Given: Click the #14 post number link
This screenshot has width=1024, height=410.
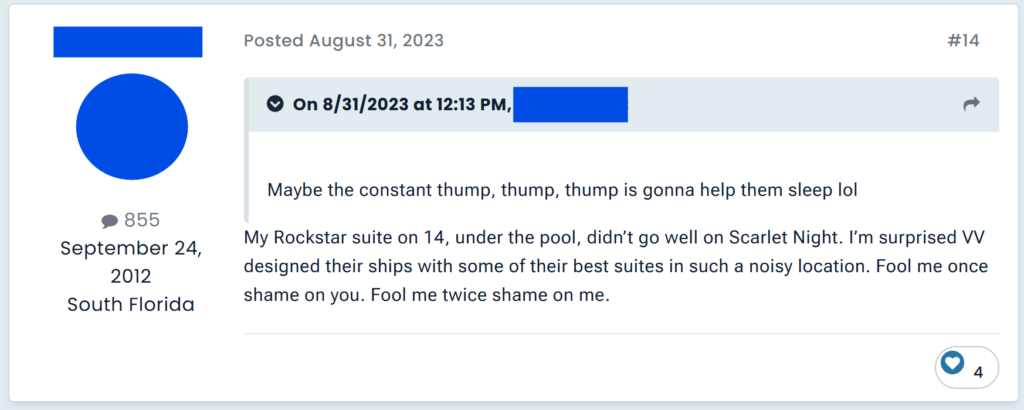Looking at the screenshot, I should [x=962, y=41].
